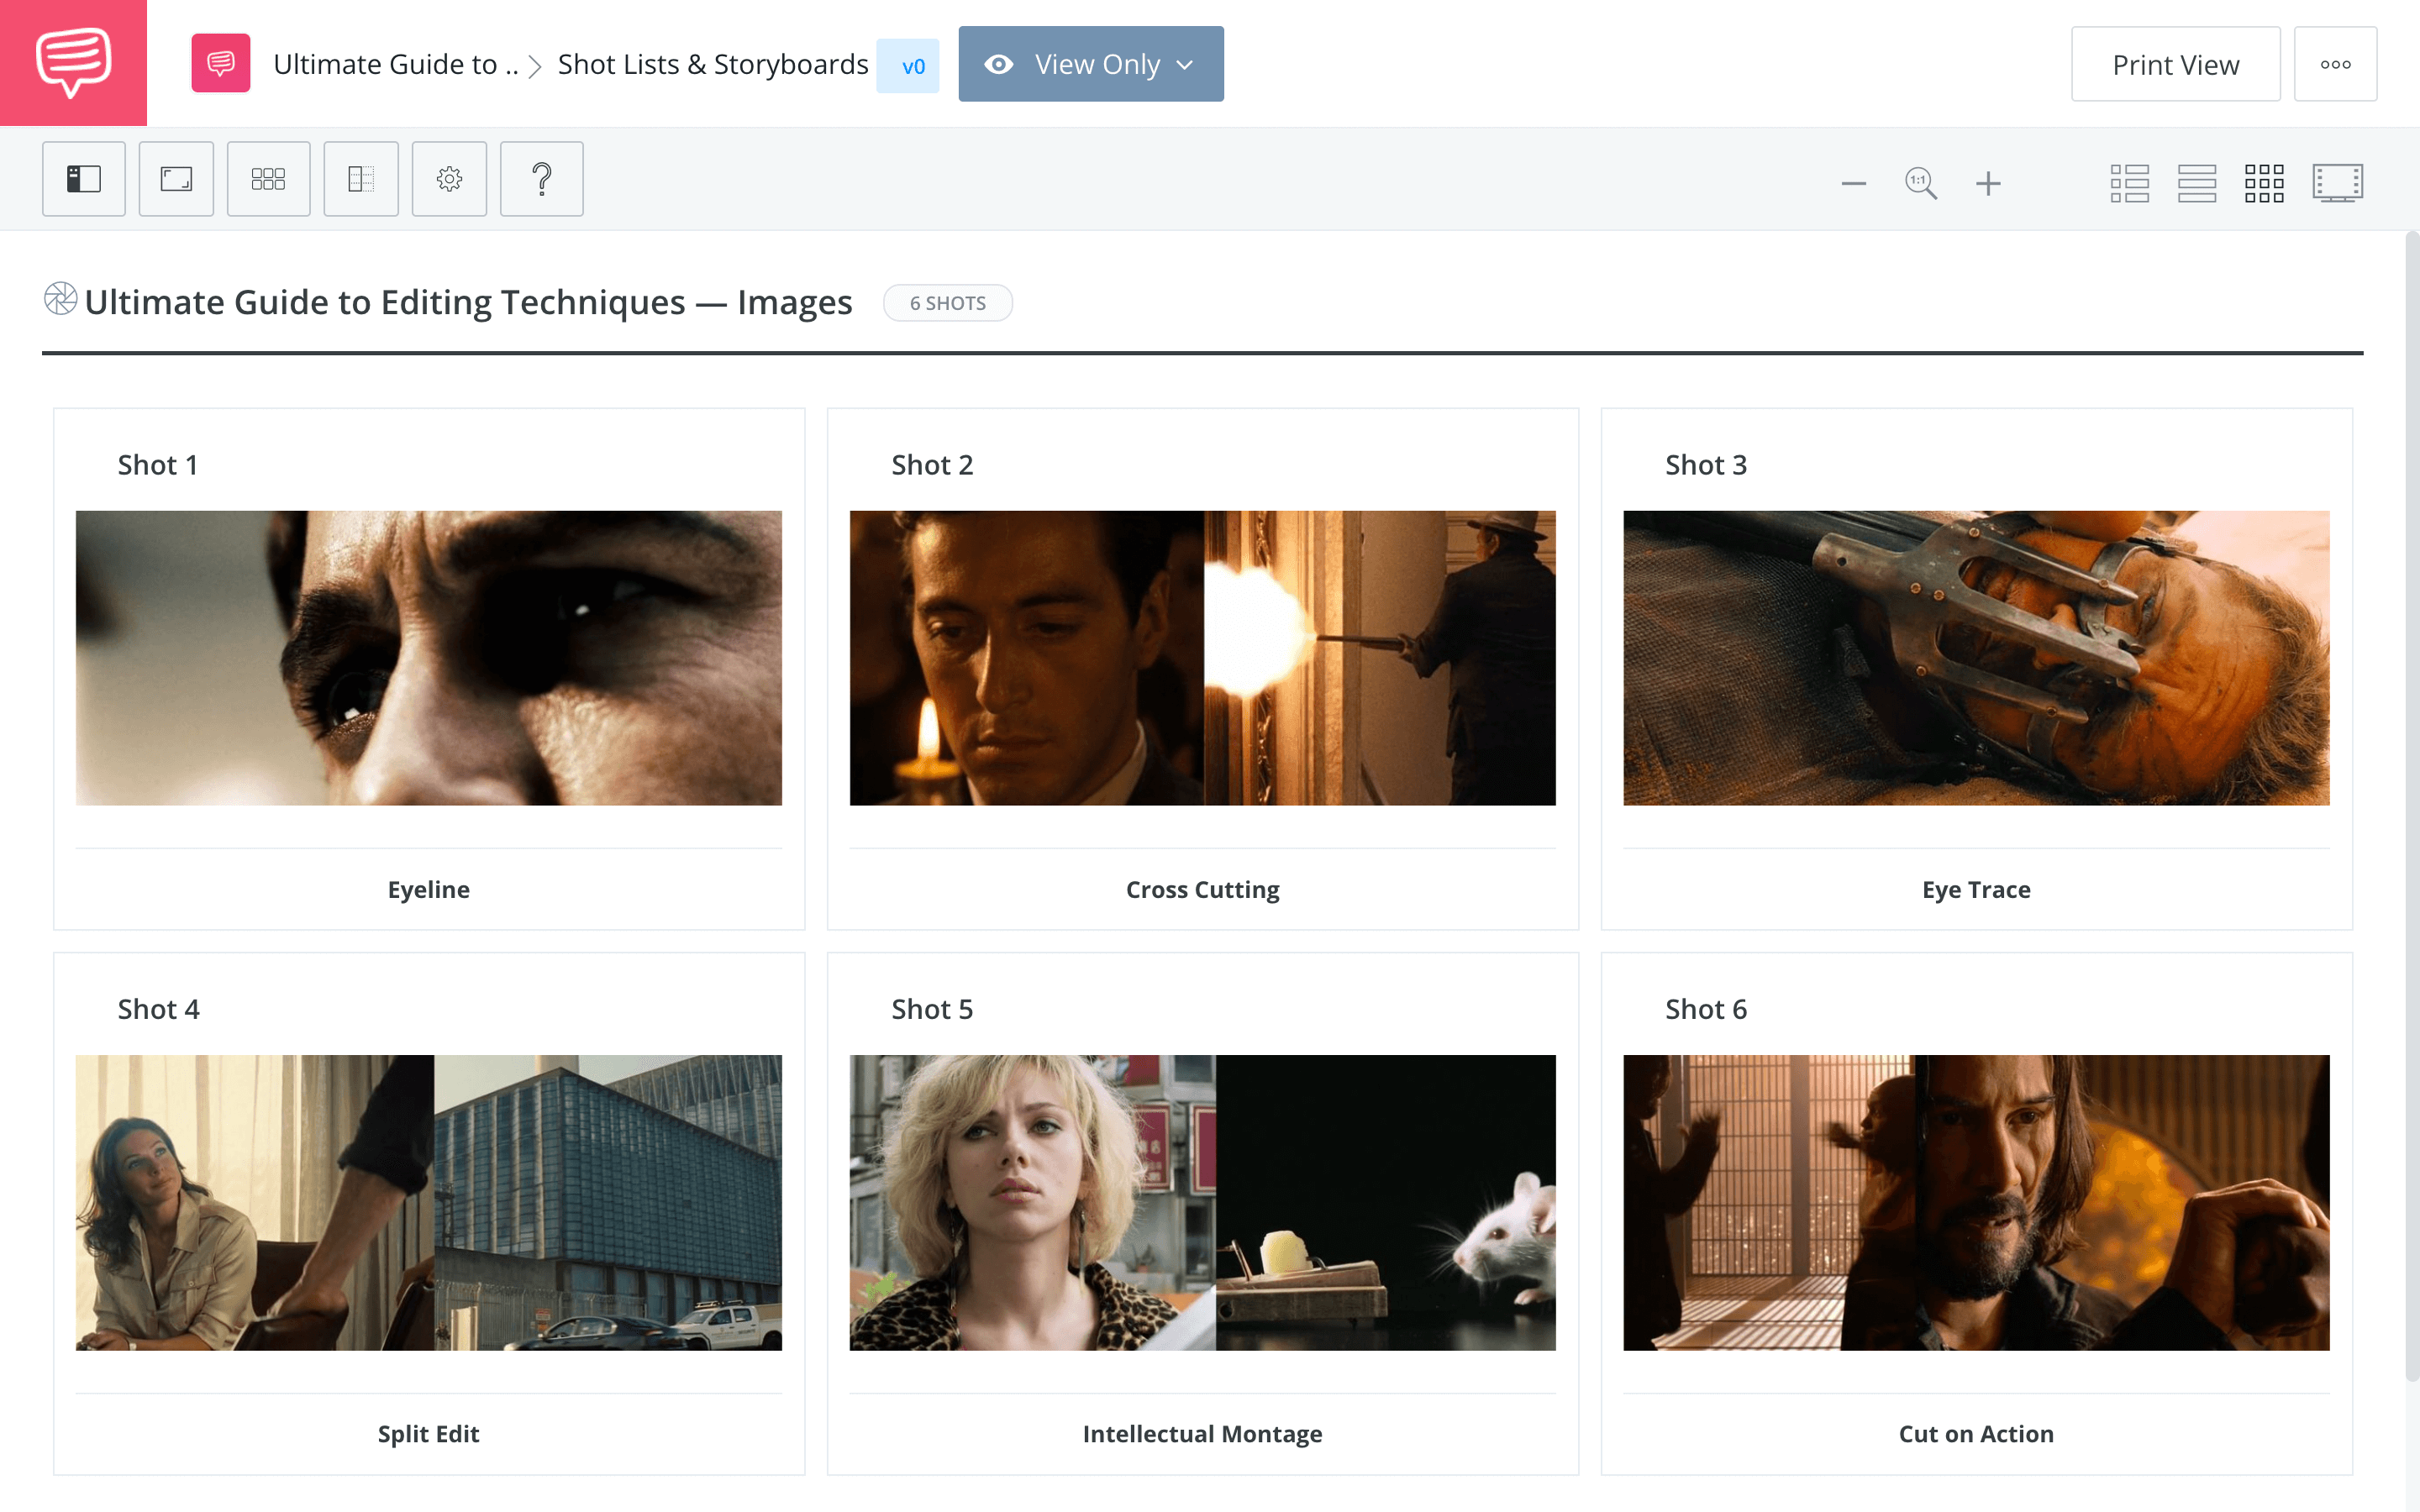This screenshot has height=1512, width=2420.
Task: Click the 'Shot 2' heading
Action: (x=932, y=465)
